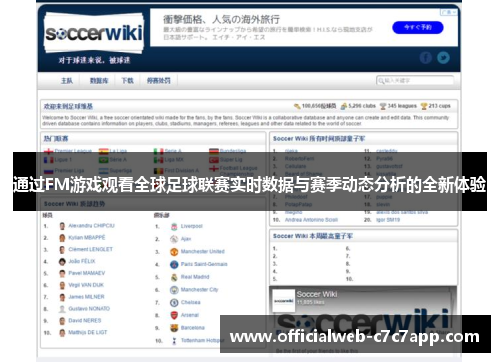Open user Andrea Antonino Scali's profile link
This screenshot has height=362, width=500.
[311, 220]
